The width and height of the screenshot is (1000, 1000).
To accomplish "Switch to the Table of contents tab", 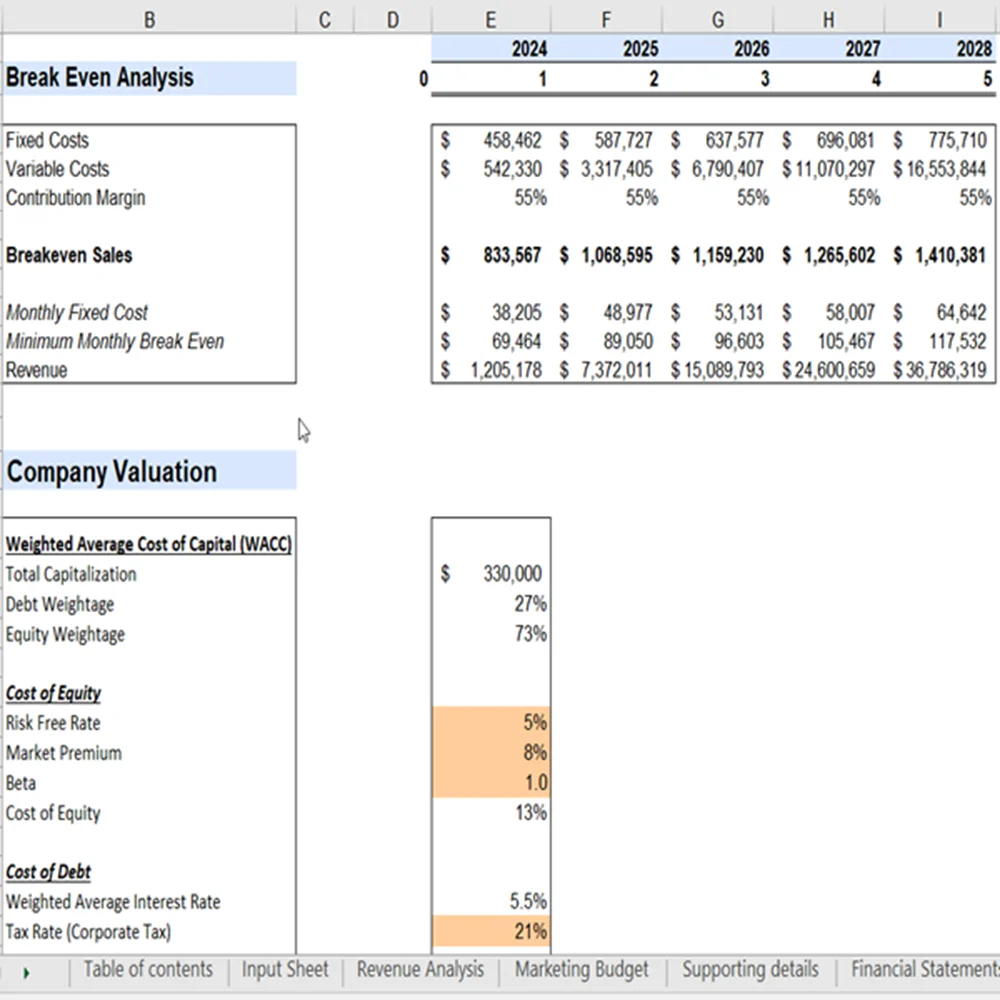I will pos(148,969).
